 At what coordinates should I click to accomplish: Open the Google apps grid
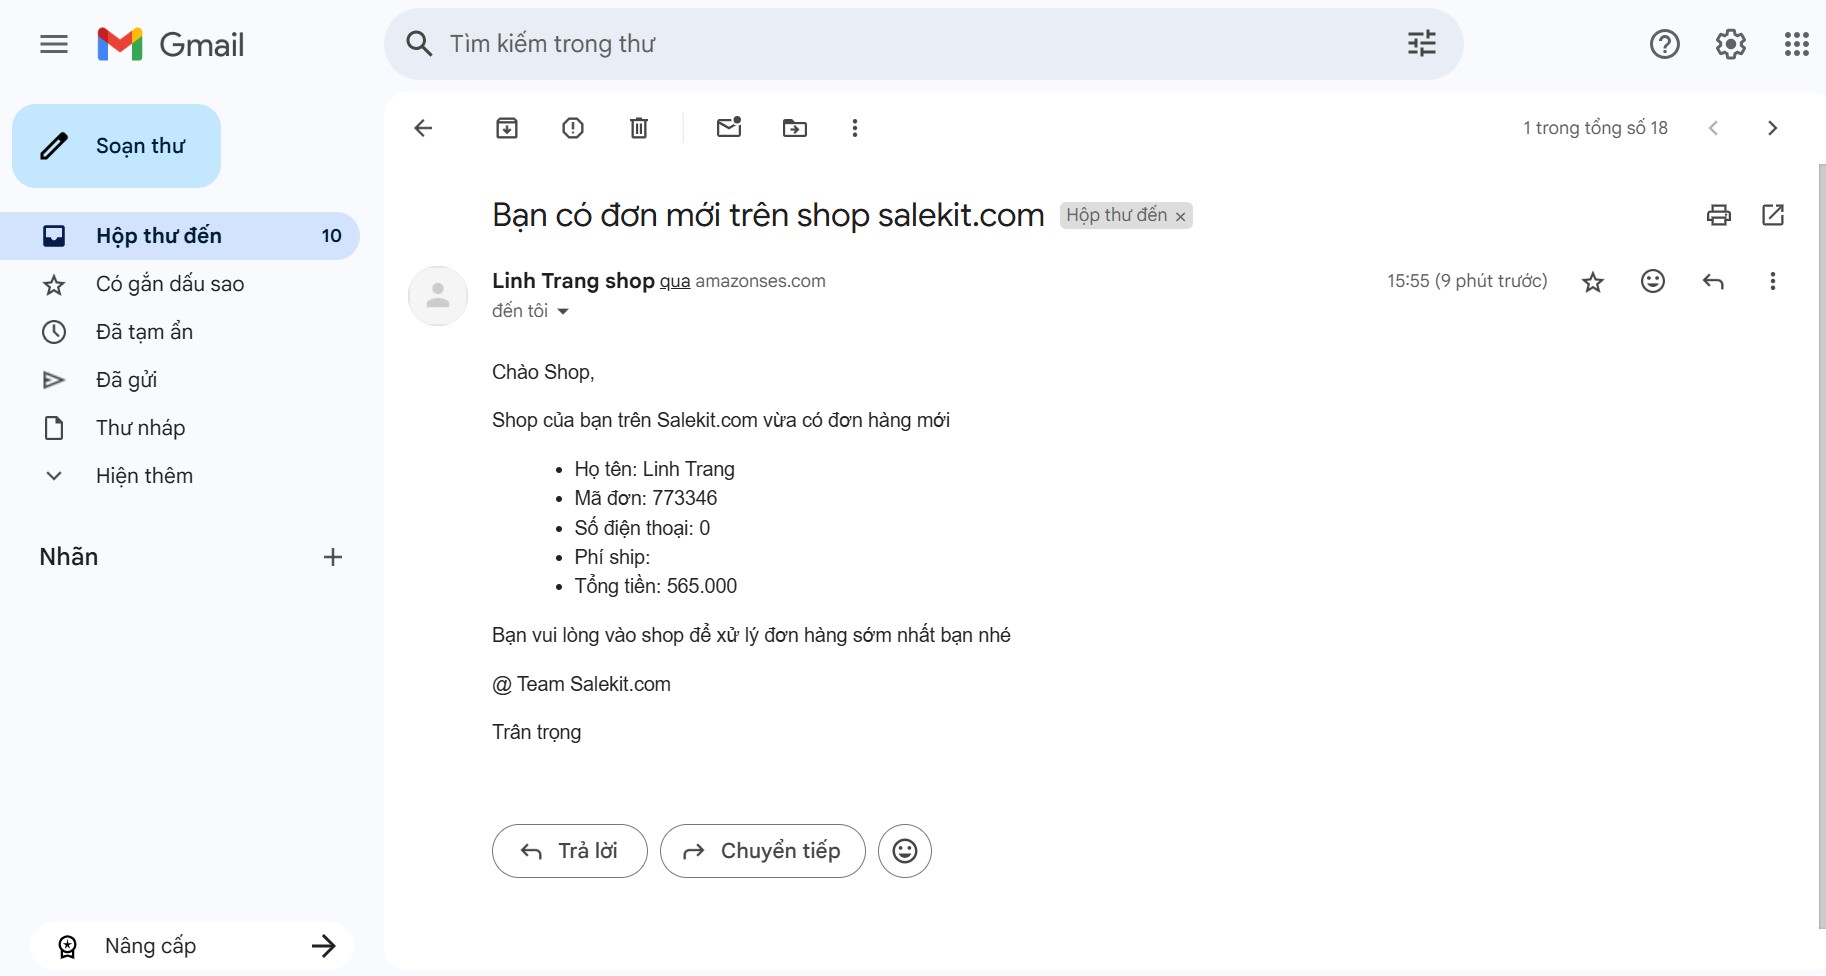pyautogui.click(x=1797, y=44)
